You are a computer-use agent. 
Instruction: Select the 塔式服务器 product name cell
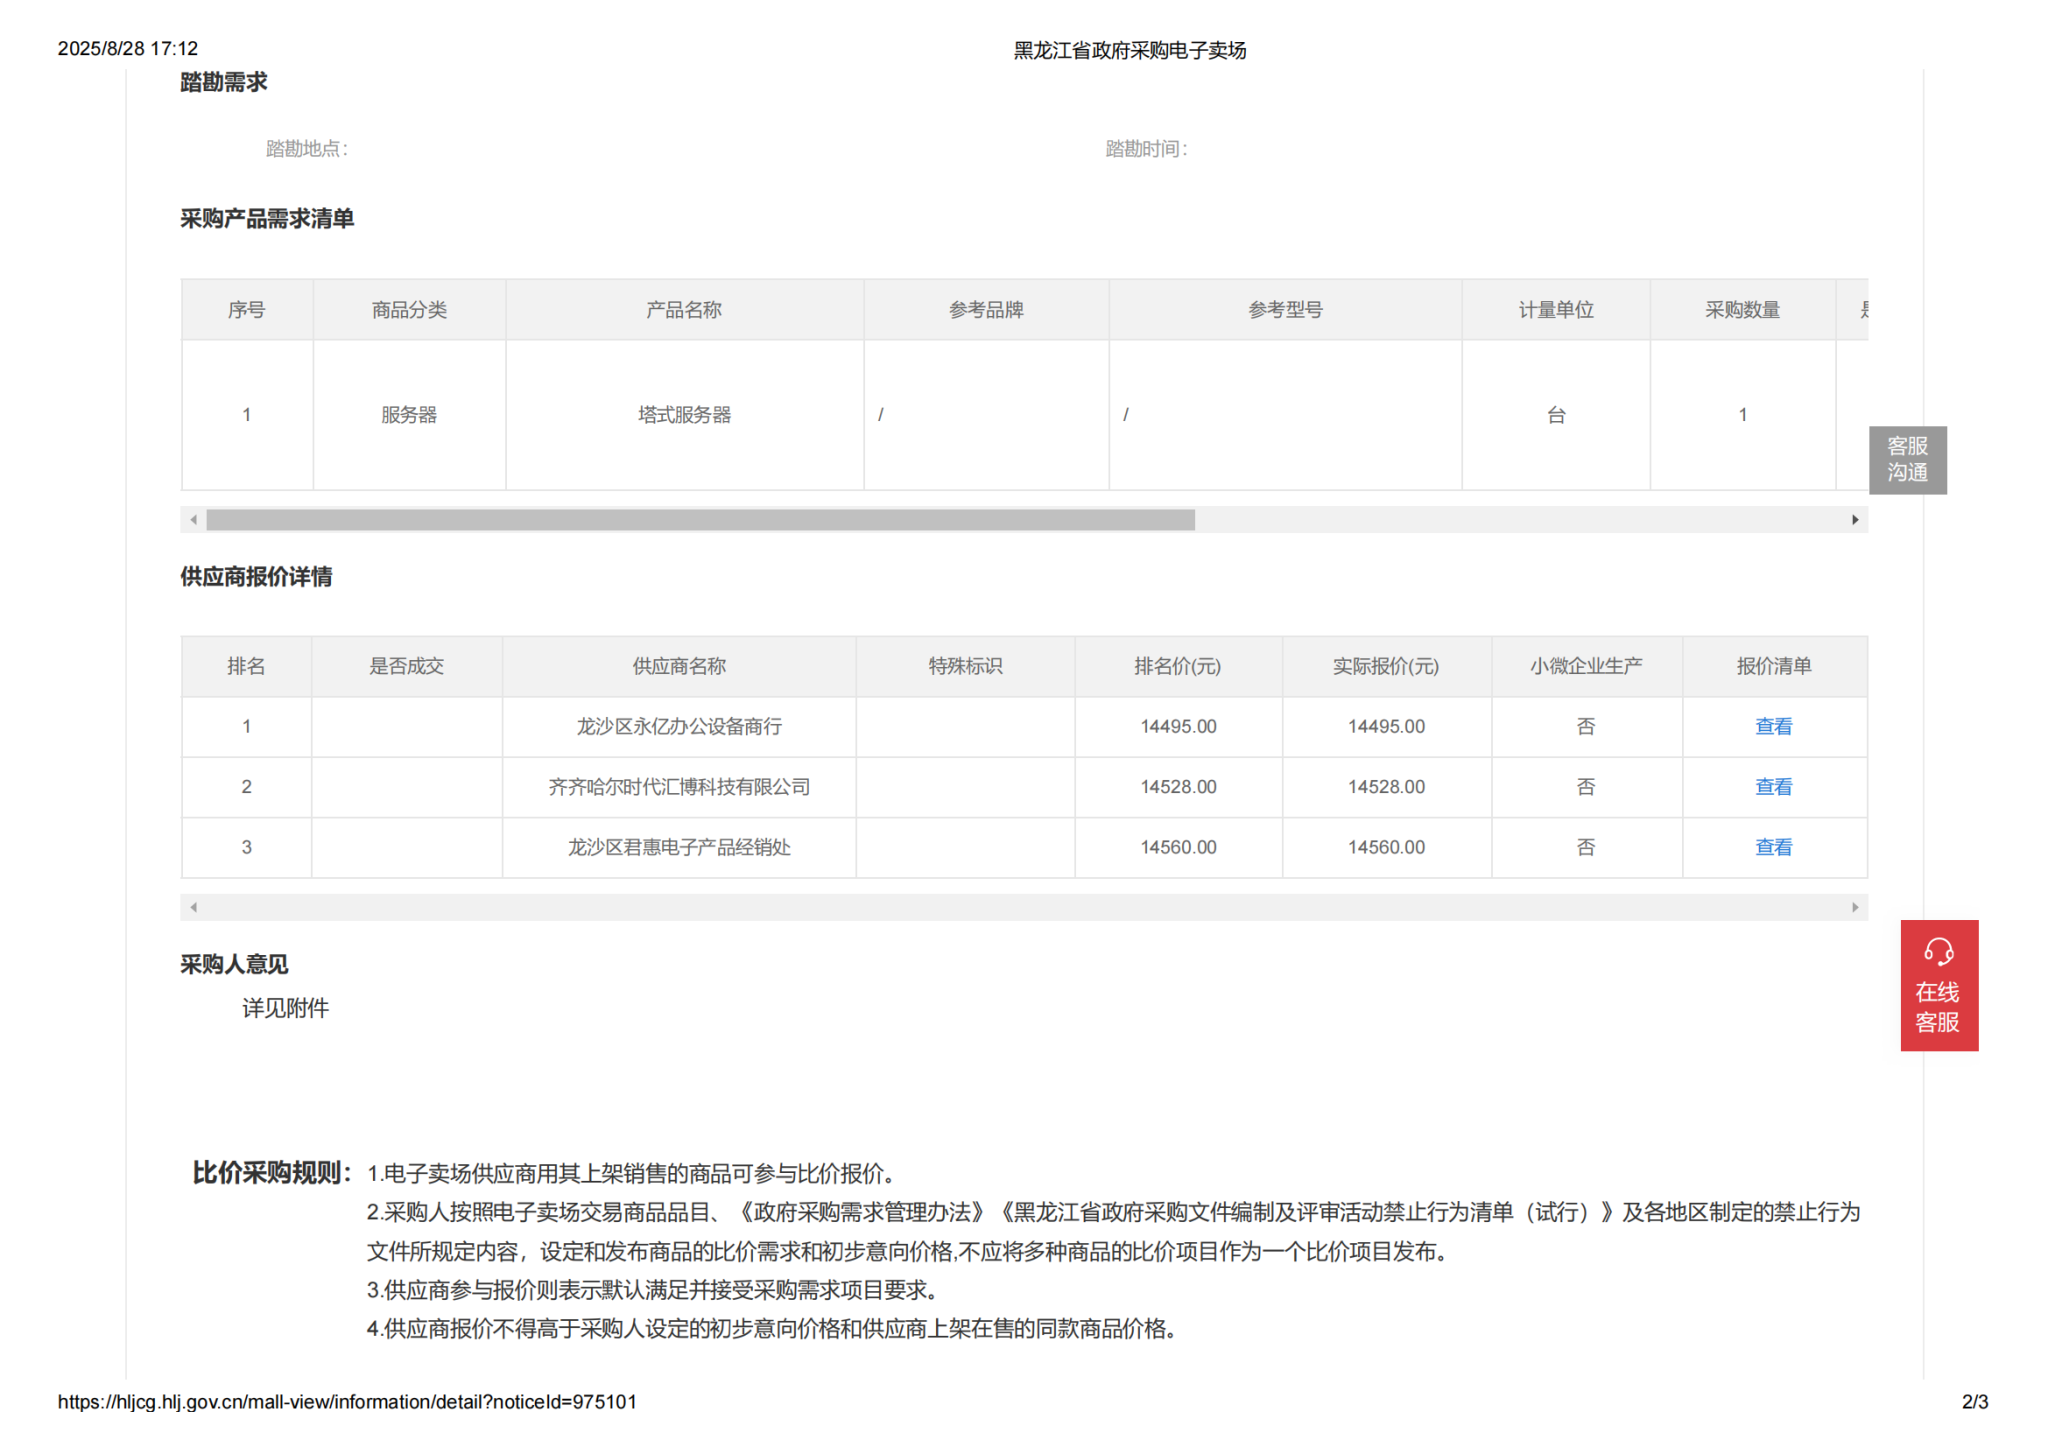[x=684, y=415]
